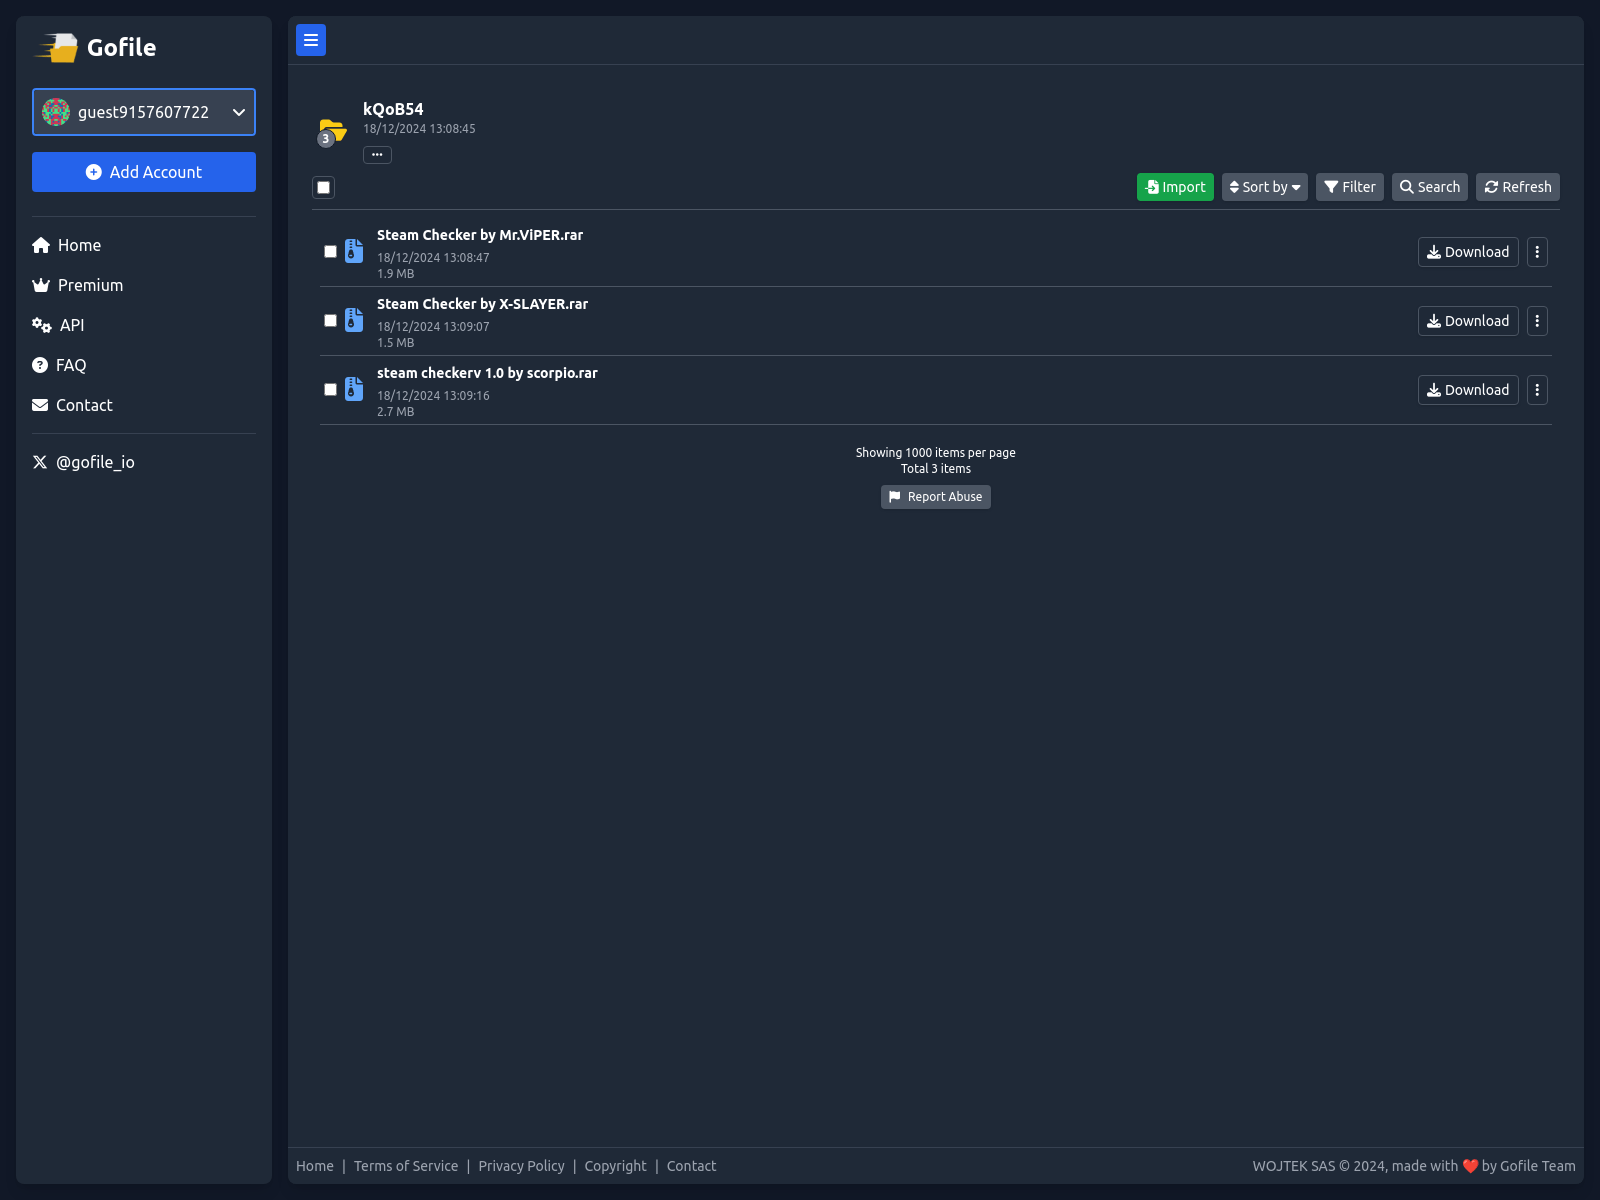Open the Sort by dropdown
The image size is (1600, 1200).
[x=1265, y=187]
